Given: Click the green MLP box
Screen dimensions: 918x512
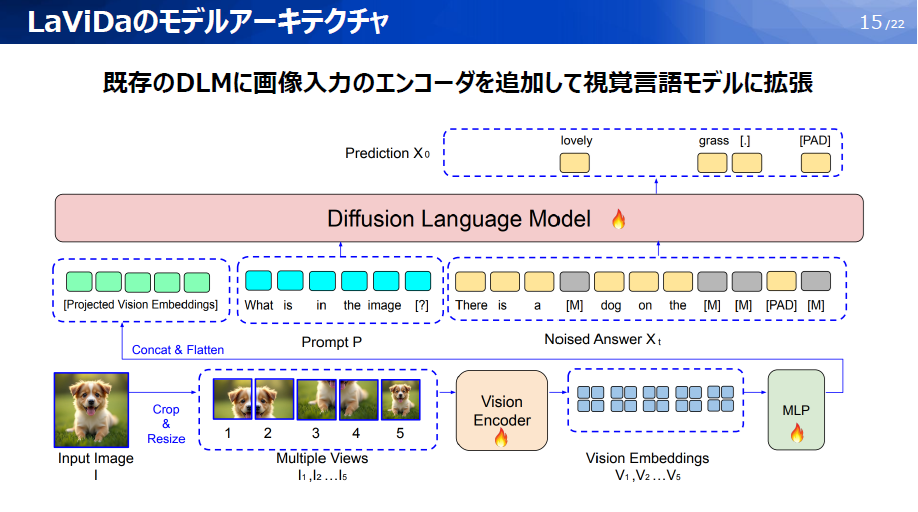Looking at the screenshot, I should [796, 410].
